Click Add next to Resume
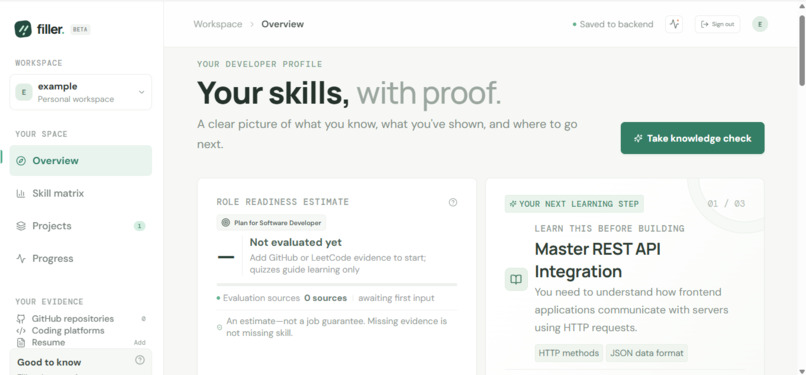 pyautogui.click(x=139, y=343)
